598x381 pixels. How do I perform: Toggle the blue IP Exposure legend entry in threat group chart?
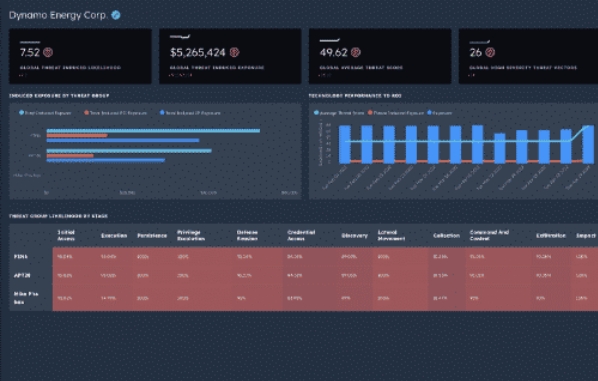click(x=190, y=113)
